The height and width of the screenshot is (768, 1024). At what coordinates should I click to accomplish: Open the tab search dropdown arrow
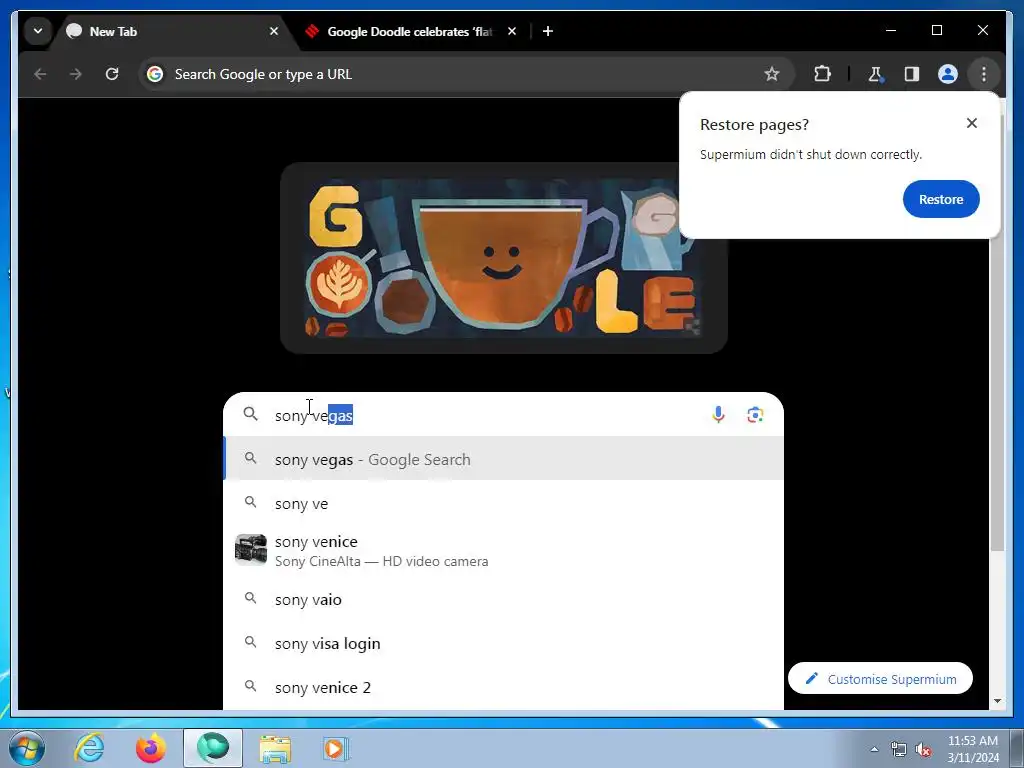(x=38, y=31)
